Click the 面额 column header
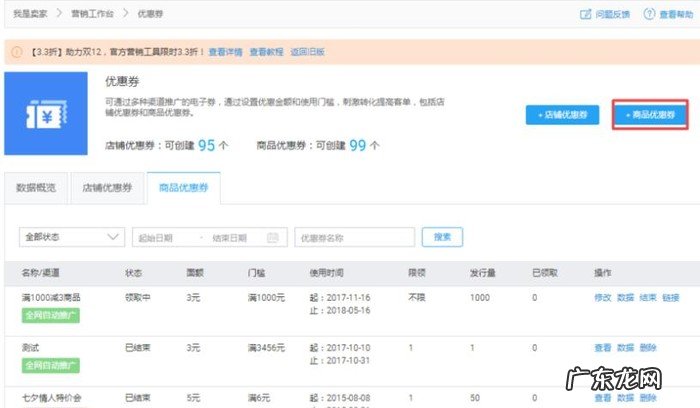The image size is (700, 408). 195,273
